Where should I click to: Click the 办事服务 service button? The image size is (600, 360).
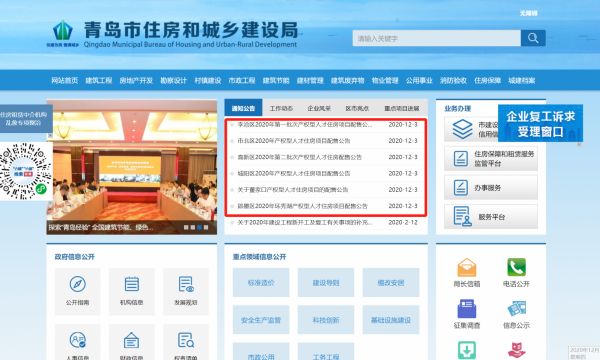[x=491, y=187]
